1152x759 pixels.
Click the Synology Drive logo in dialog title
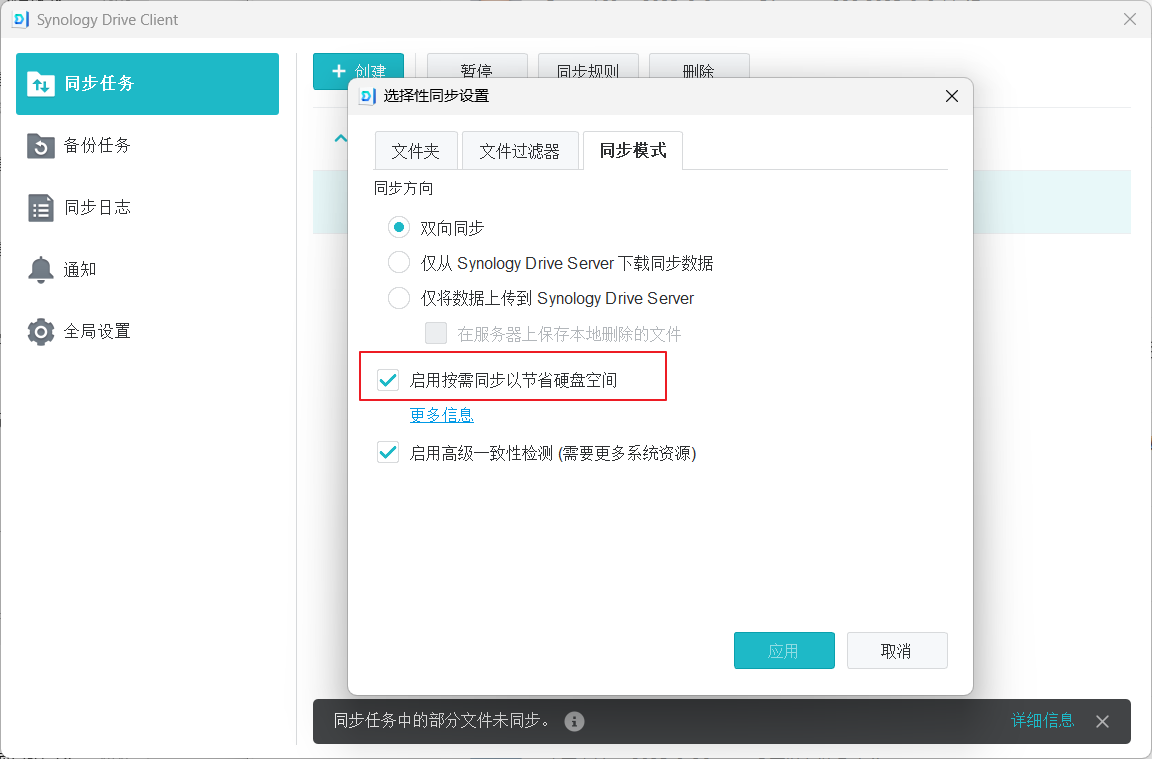[367, 96]
